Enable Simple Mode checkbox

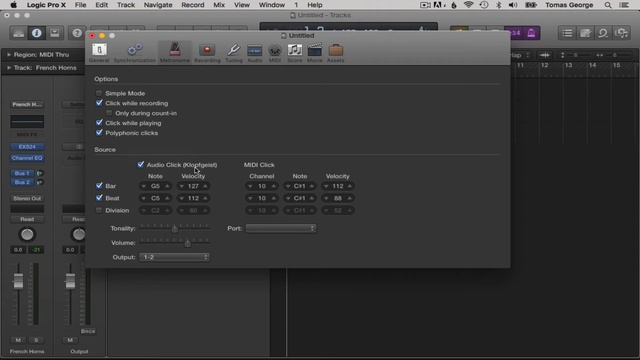[99, 93]
